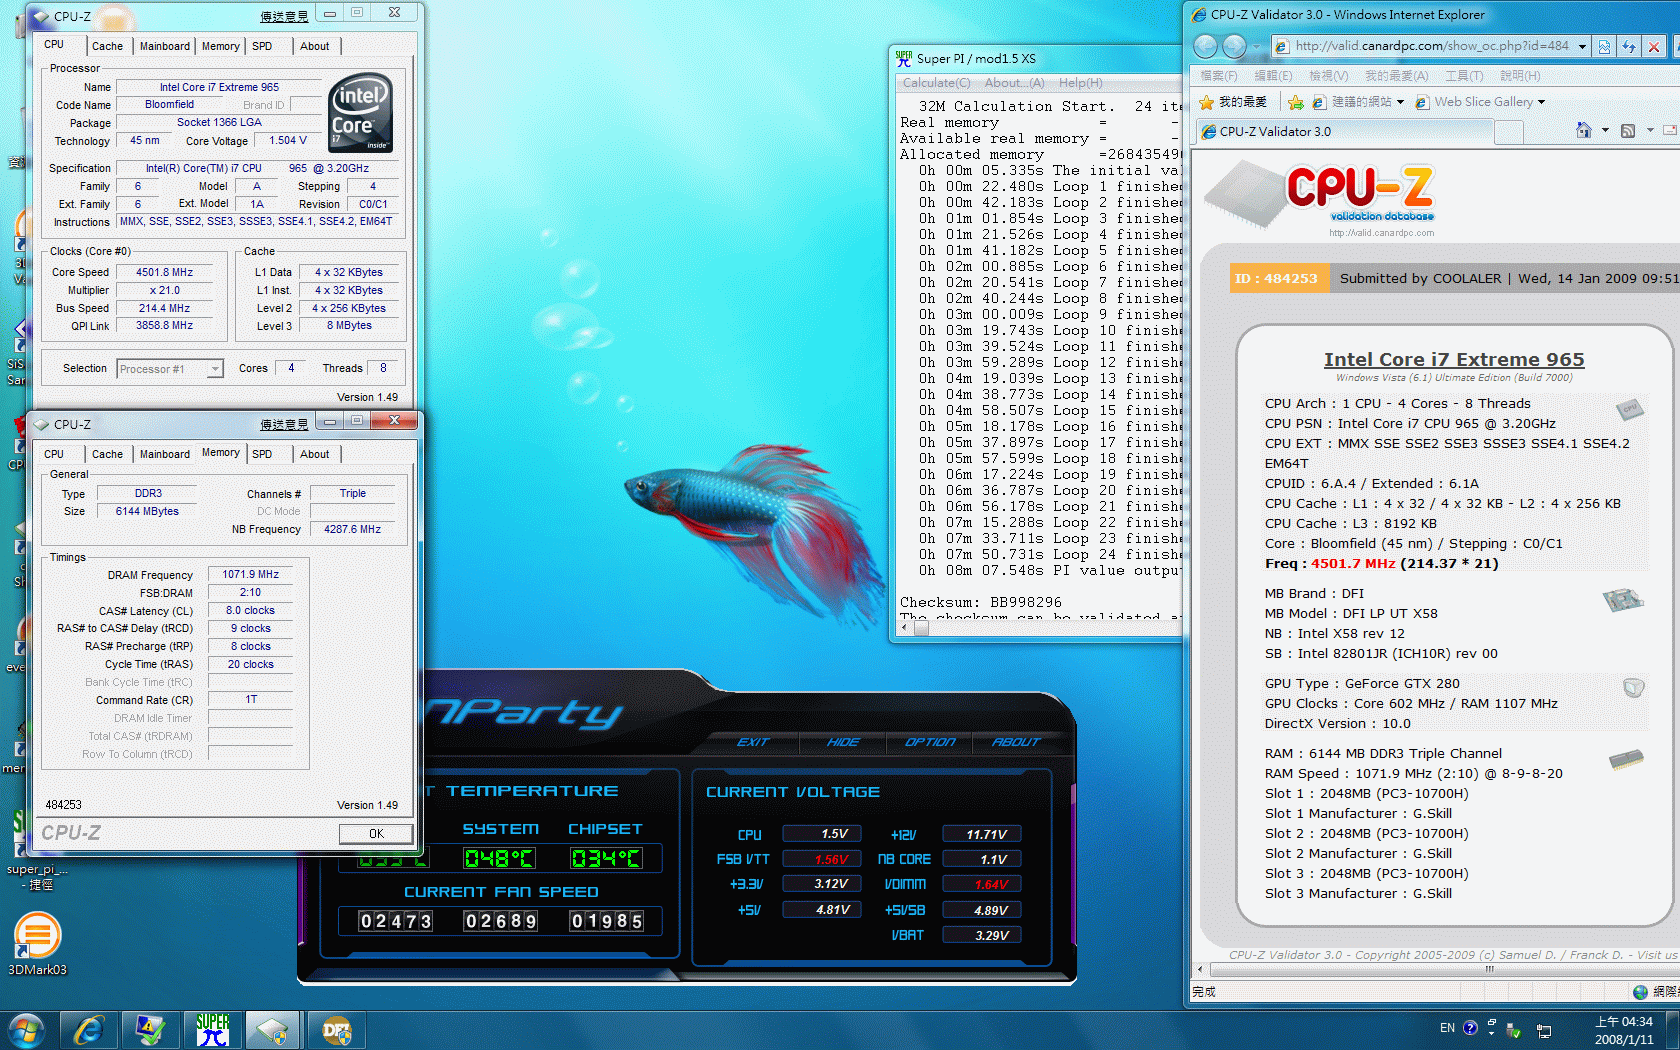
Task: Open the feeds button dropdown arrow
Action: tap(1649, 131)
